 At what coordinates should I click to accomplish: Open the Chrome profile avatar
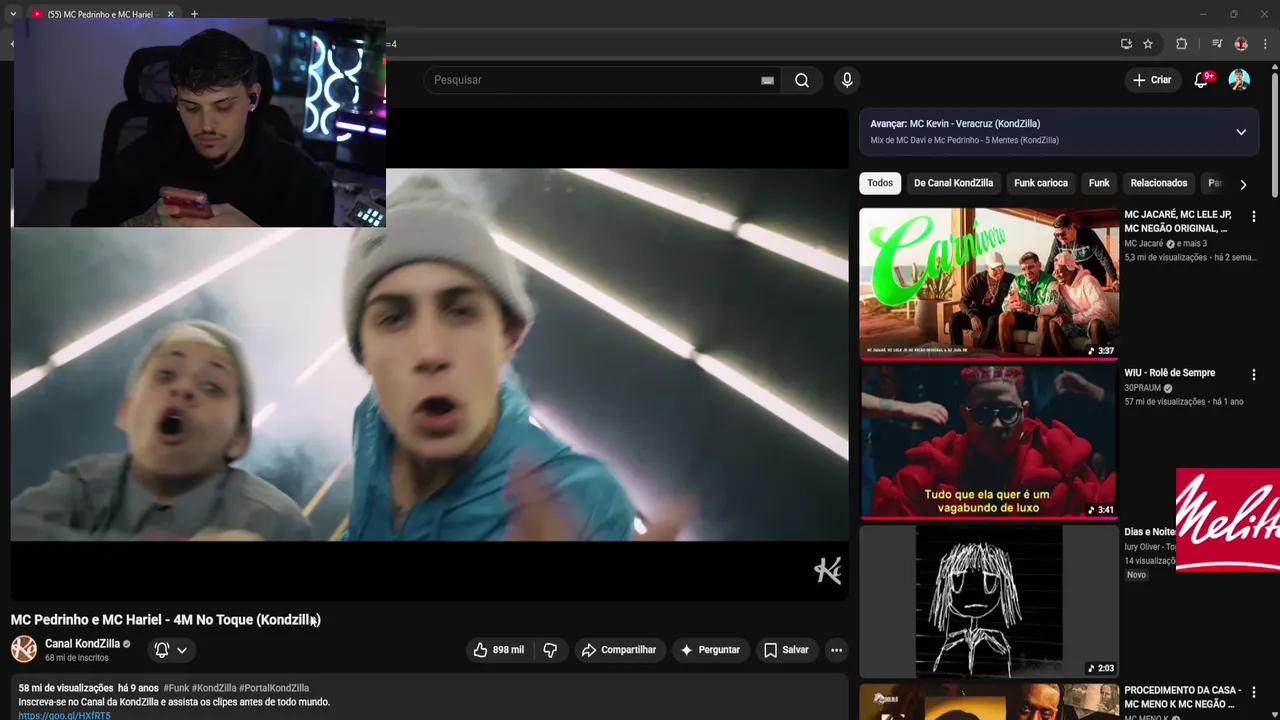point(1241,44)
